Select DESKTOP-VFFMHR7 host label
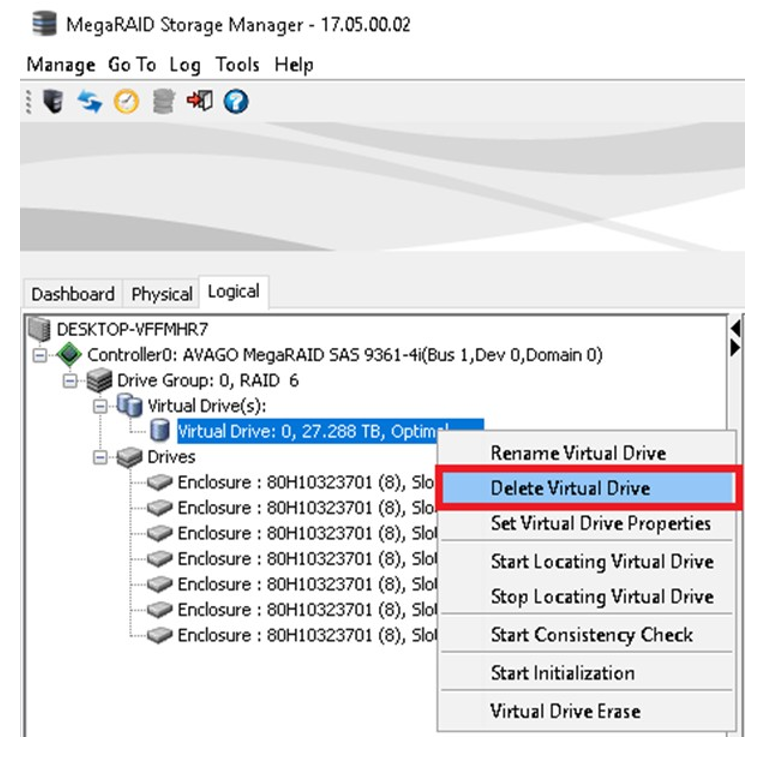 (132, 329)
